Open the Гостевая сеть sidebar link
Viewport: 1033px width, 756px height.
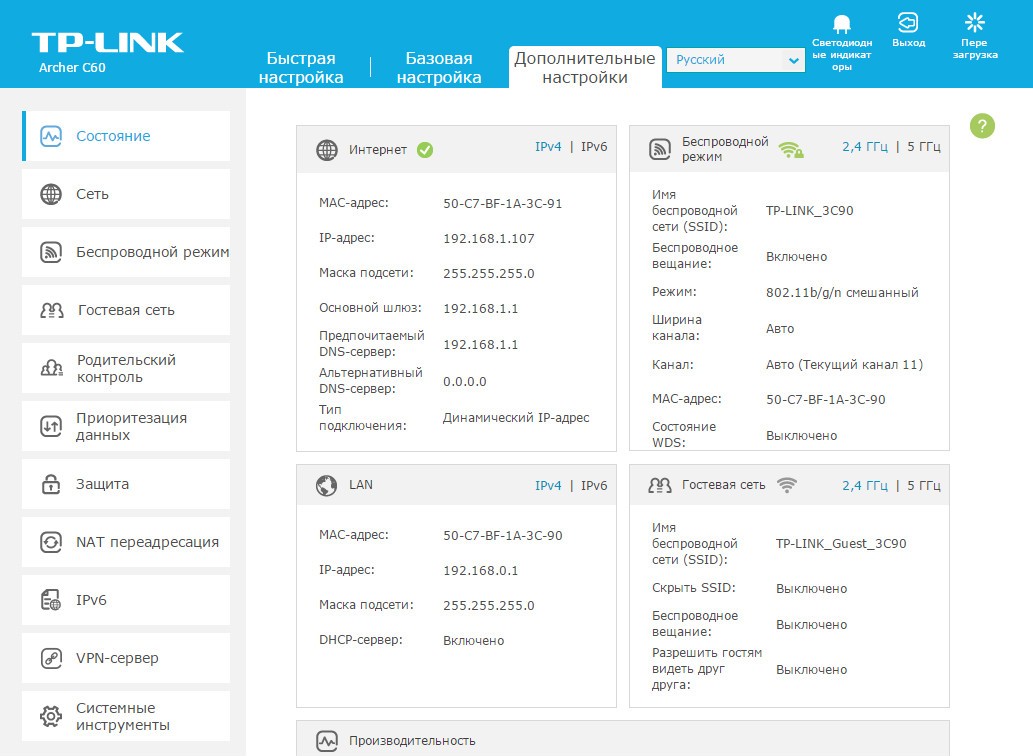pyautogui.click(x=125, y=310)
